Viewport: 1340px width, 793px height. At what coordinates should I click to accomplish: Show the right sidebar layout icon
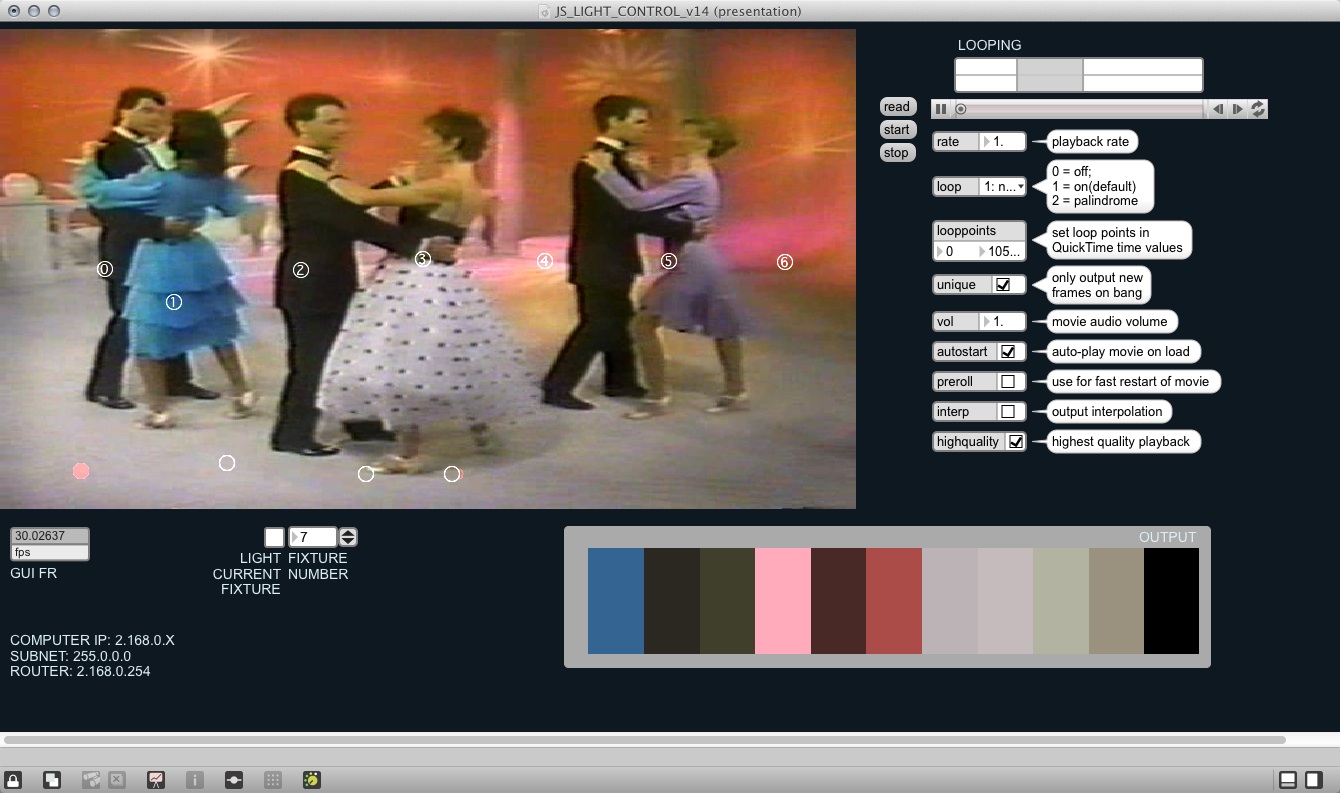(x=1316, y=780)
